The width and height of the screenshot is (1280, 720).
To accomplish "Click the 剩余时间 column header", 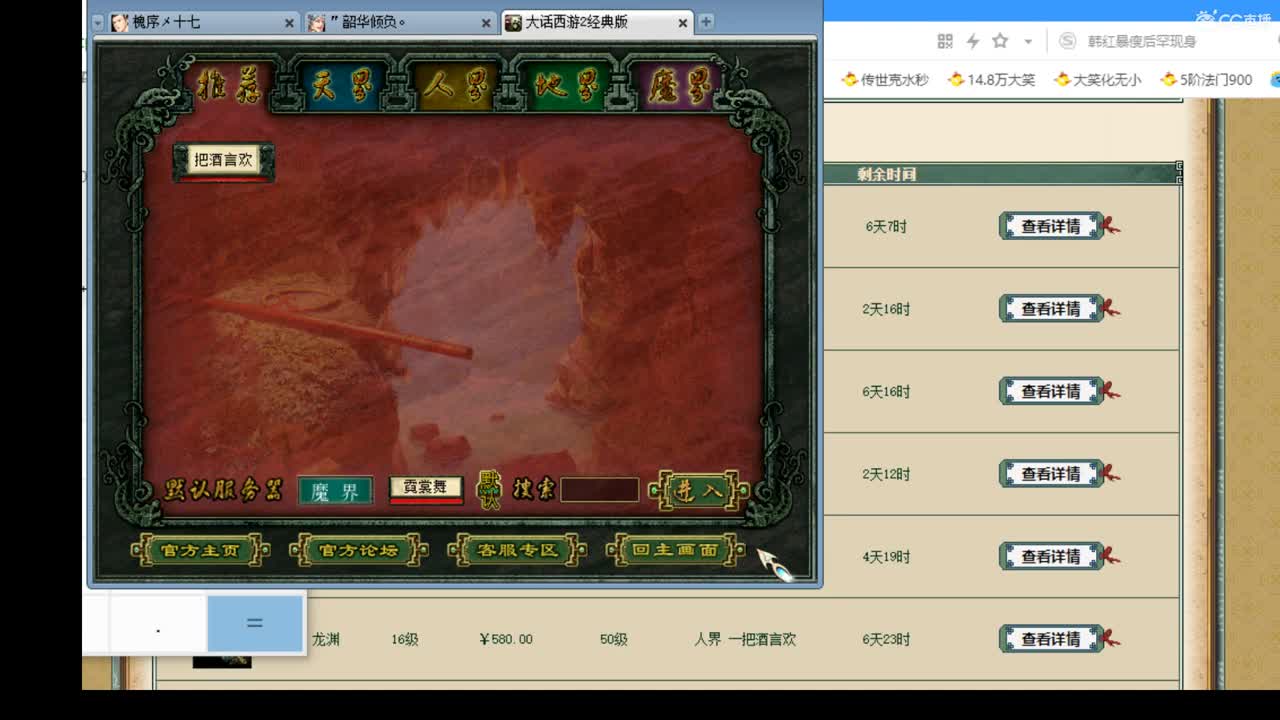I will 886,174.
